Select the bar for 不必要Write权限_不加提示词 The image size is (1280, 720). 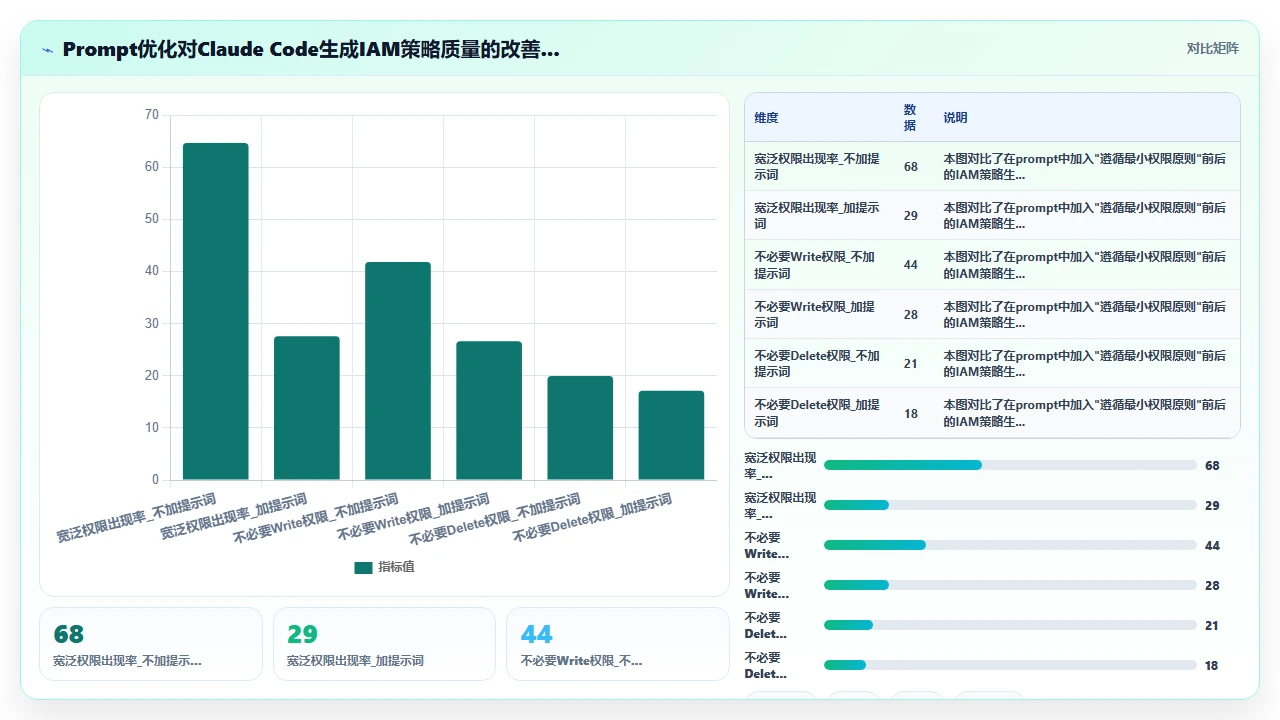[x=398, y=371]
